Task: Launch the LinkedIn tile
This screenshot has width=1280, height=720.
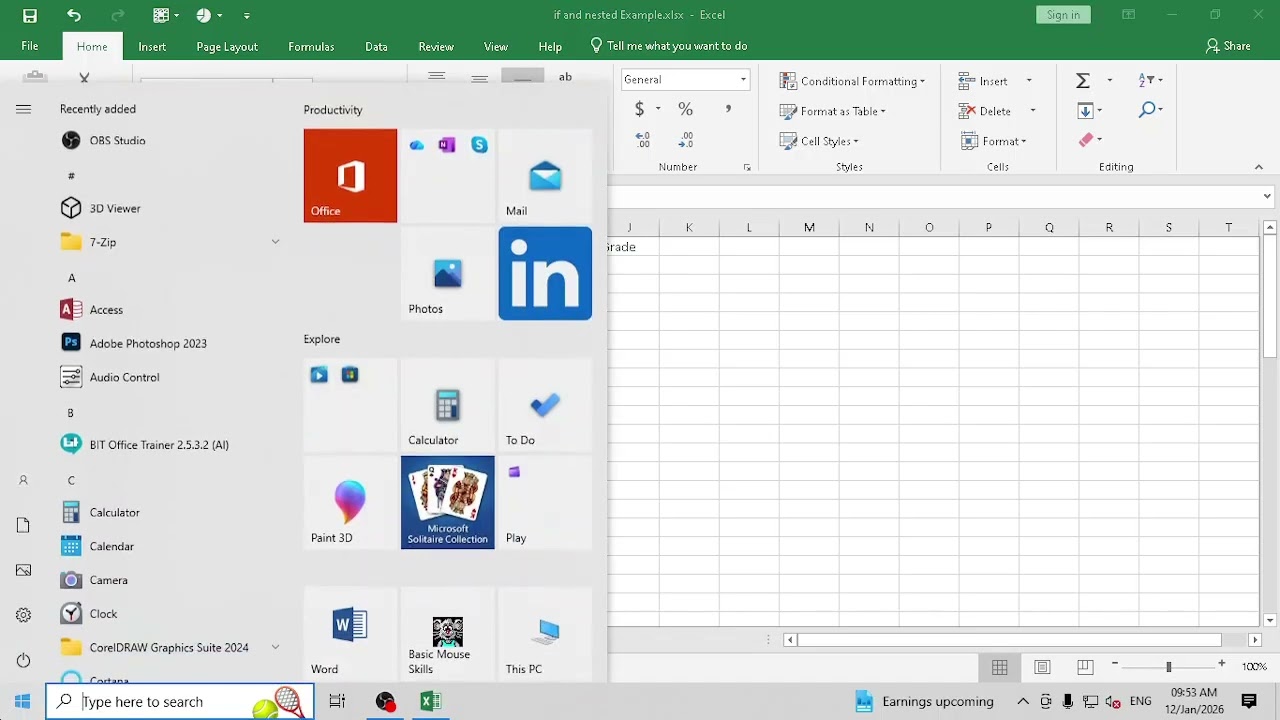Action: tap(545, 274)
